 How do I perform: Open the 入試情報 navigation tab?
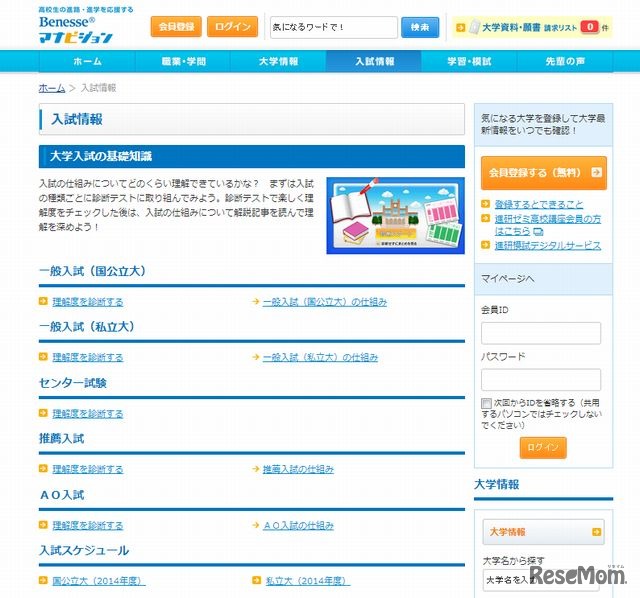(x=374, y=61)
